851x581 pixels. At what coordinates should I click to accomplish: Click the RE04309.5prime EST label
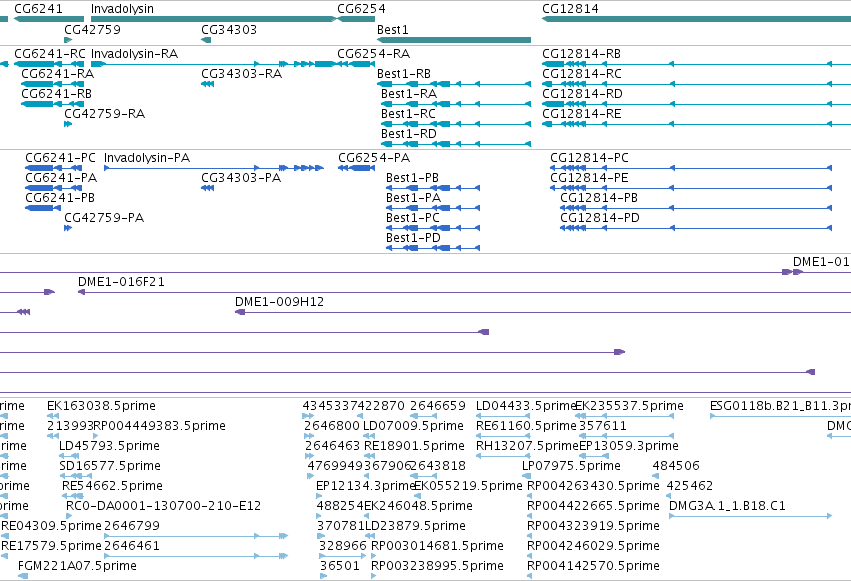[52, 526]
